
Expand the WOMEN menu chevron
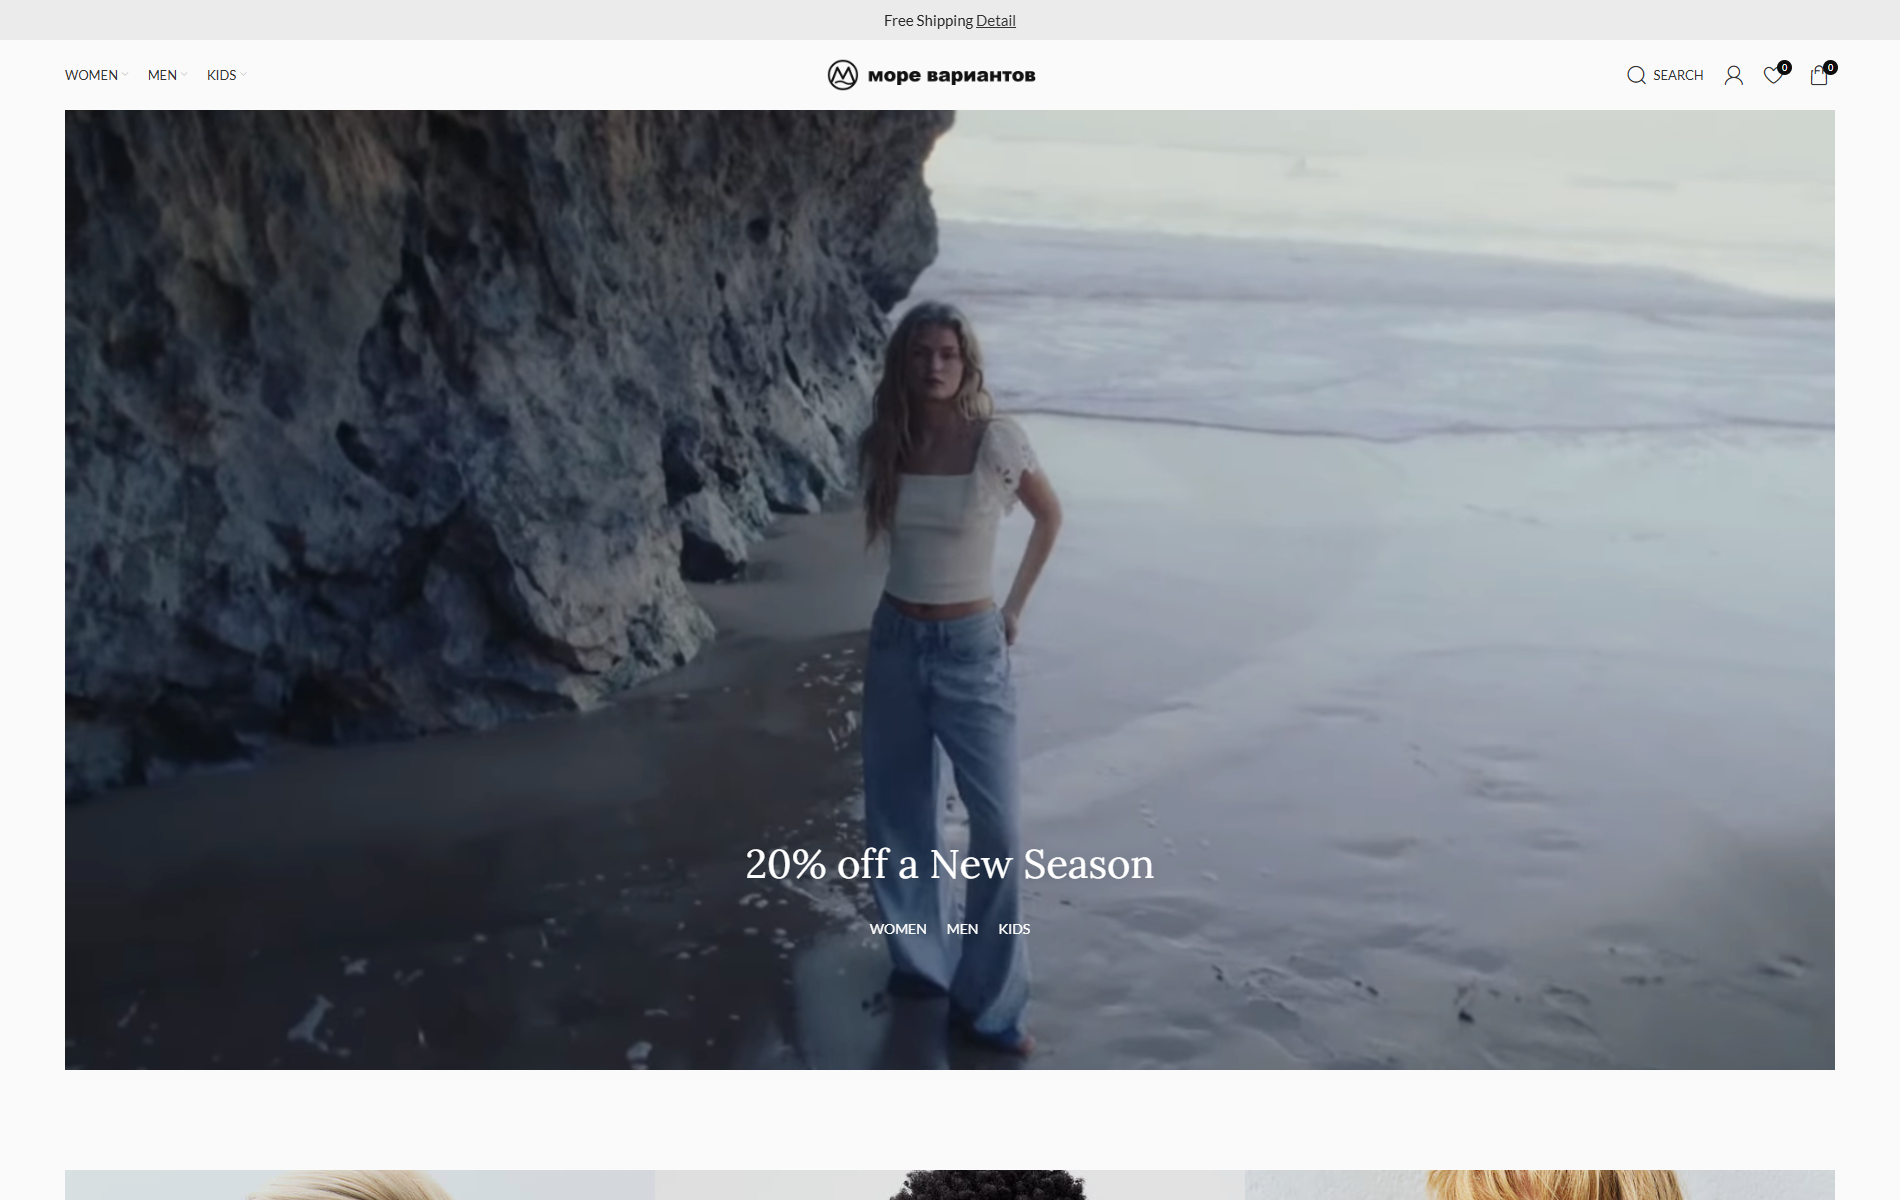point(125,75)
